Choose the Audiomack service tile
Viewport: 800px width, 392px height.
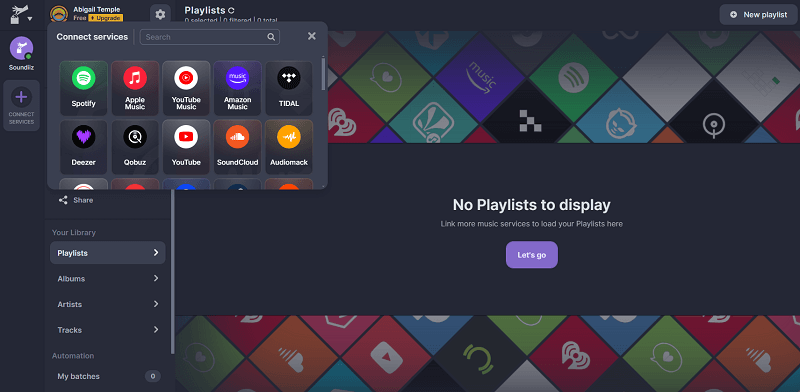(x=289, y=147)
